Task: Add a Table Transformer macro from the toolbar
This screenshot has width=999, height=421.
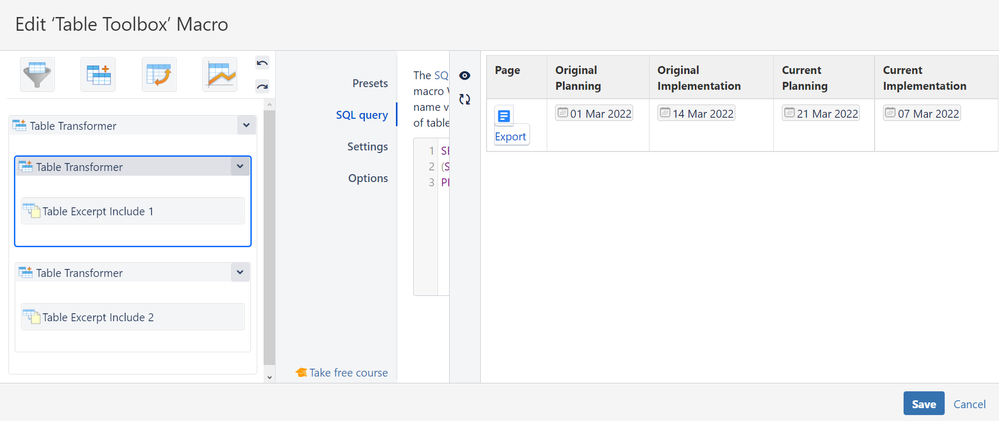Action: [x=98, y=75]
